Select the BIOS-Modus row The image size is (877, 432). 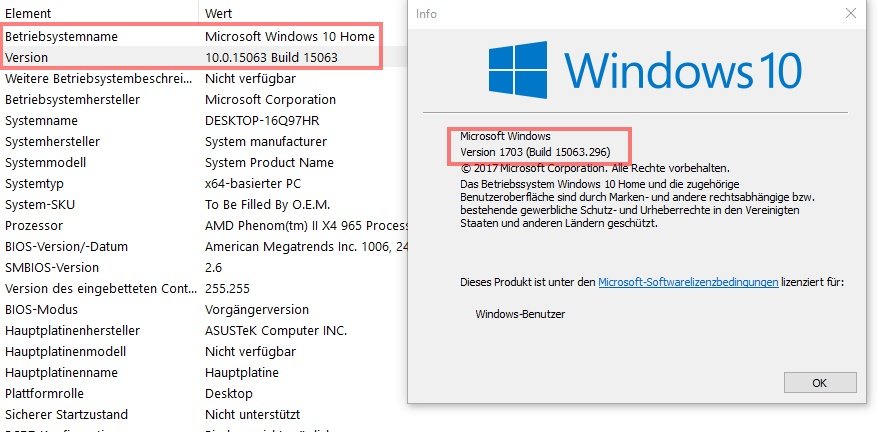pyautogui.click(x=204, y=309)
